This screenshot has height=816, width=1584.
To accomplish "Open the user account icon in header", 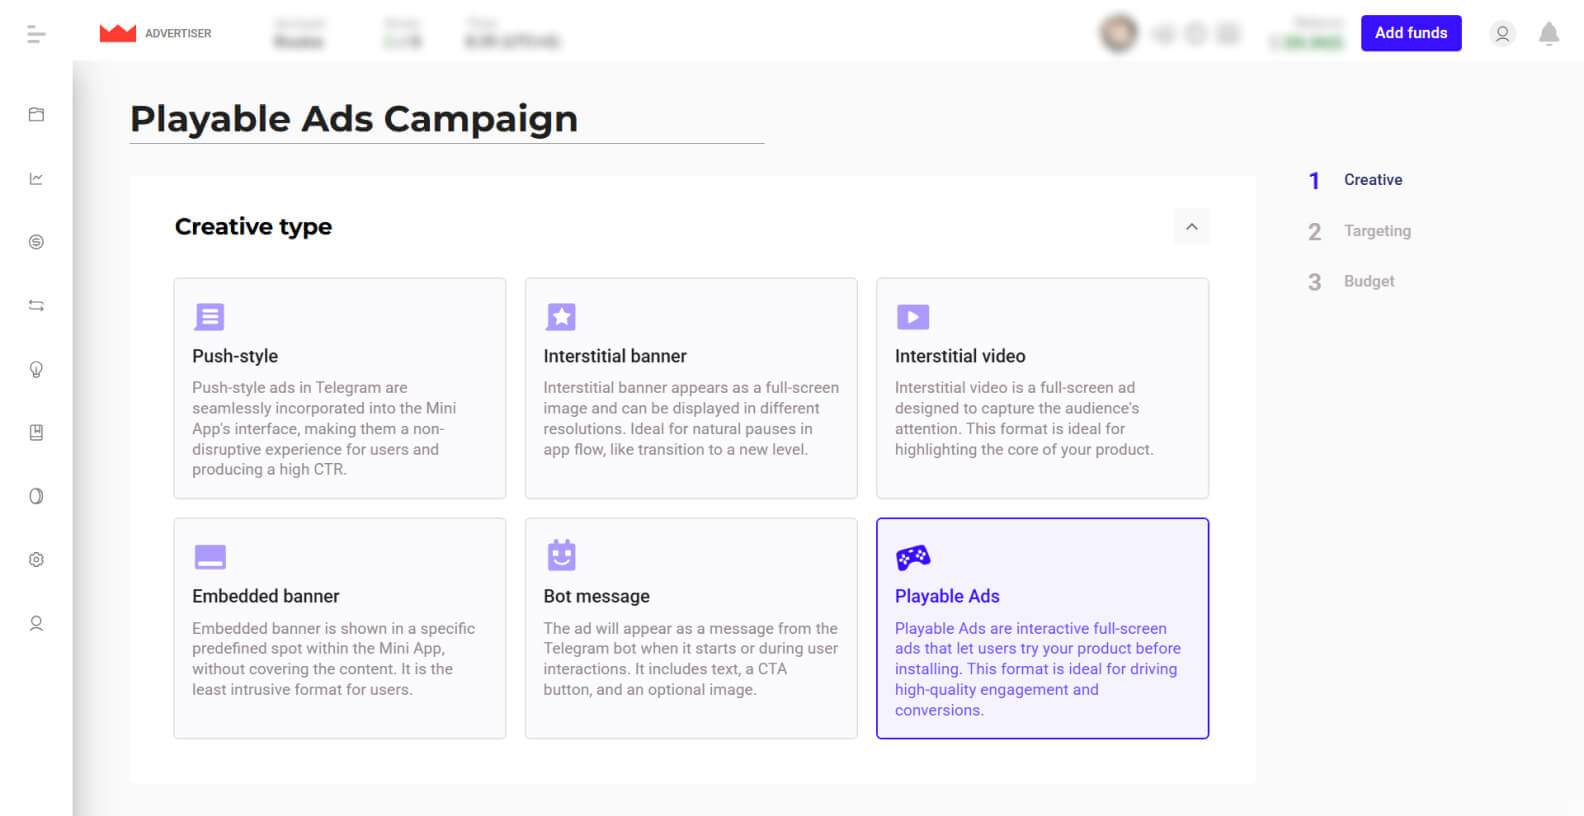I will [1501, 34].
